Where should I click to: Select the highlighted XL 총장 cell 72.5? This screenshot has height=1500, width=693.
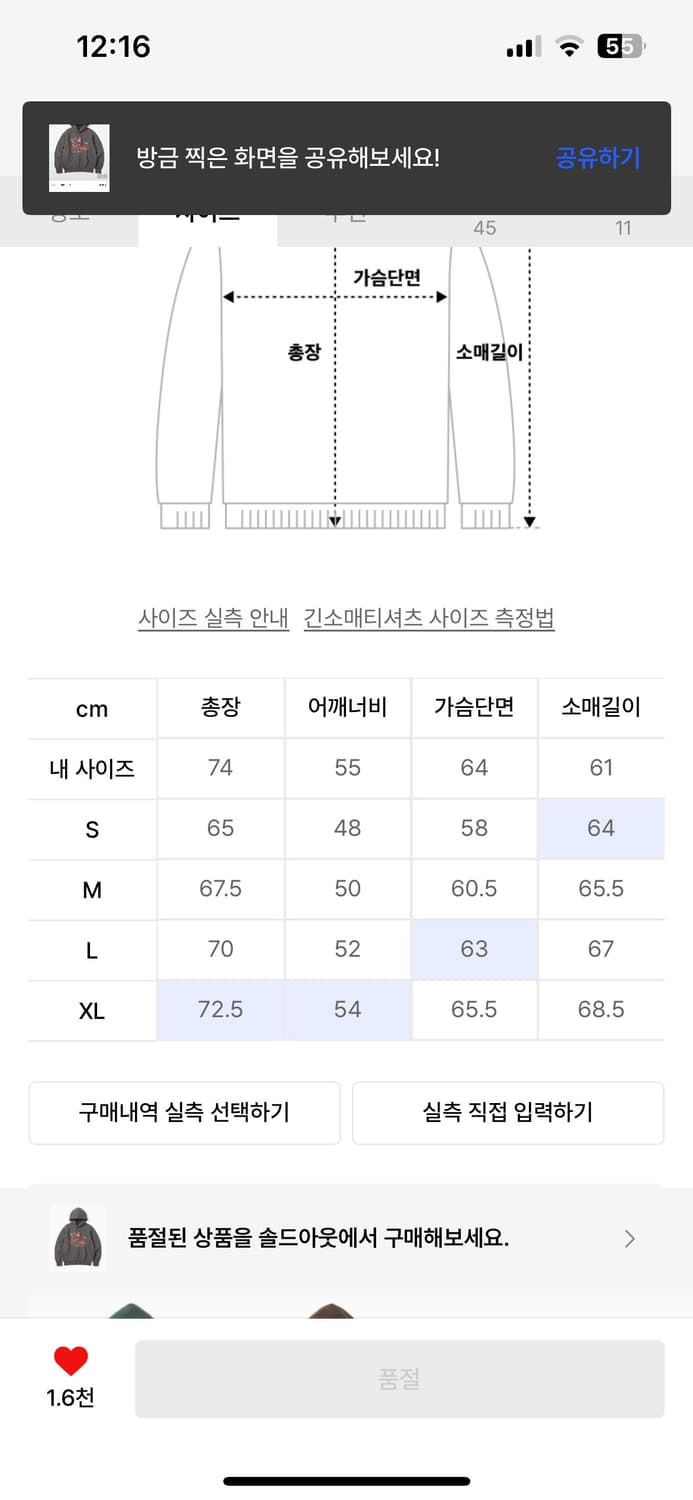pos(220,1009)
